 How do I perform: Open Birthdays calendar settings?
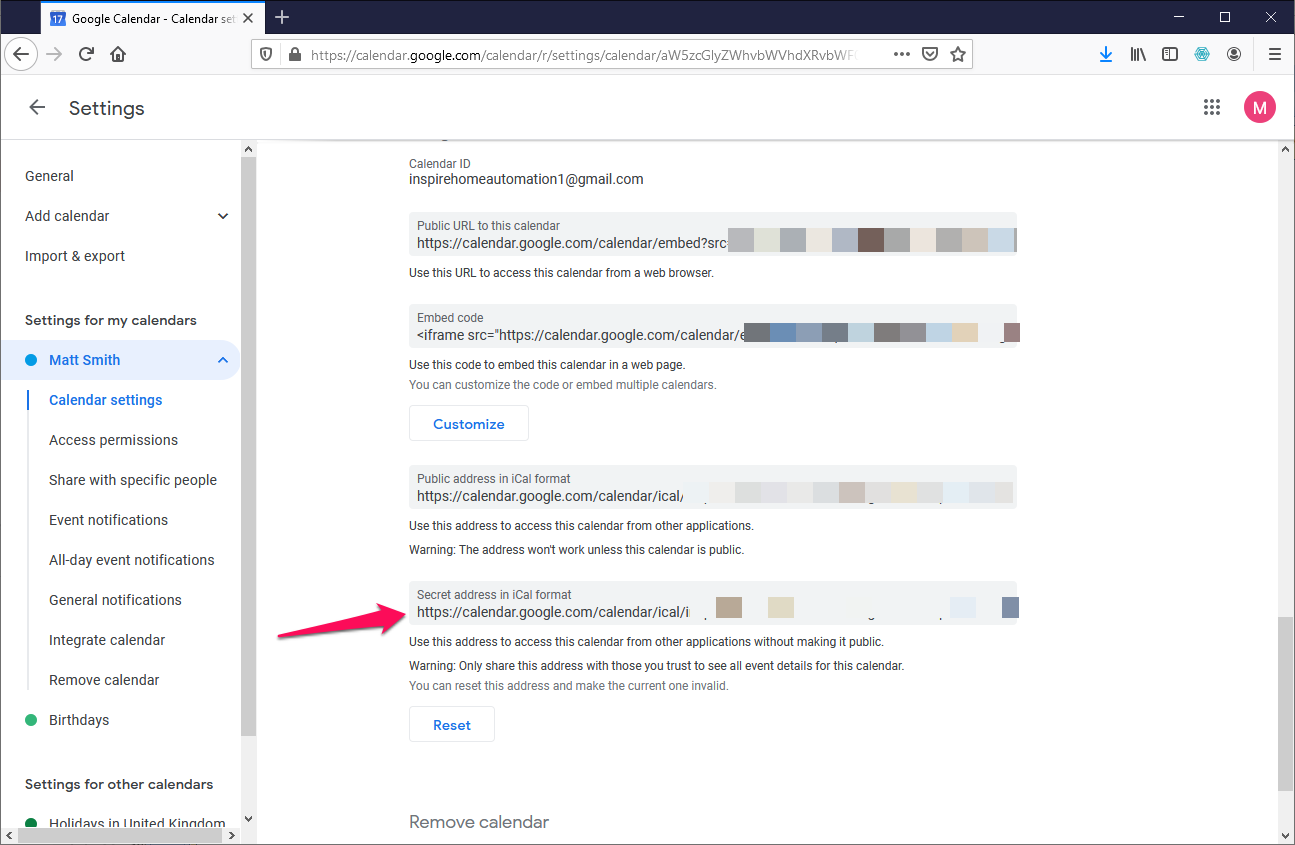tap(79, 720)
